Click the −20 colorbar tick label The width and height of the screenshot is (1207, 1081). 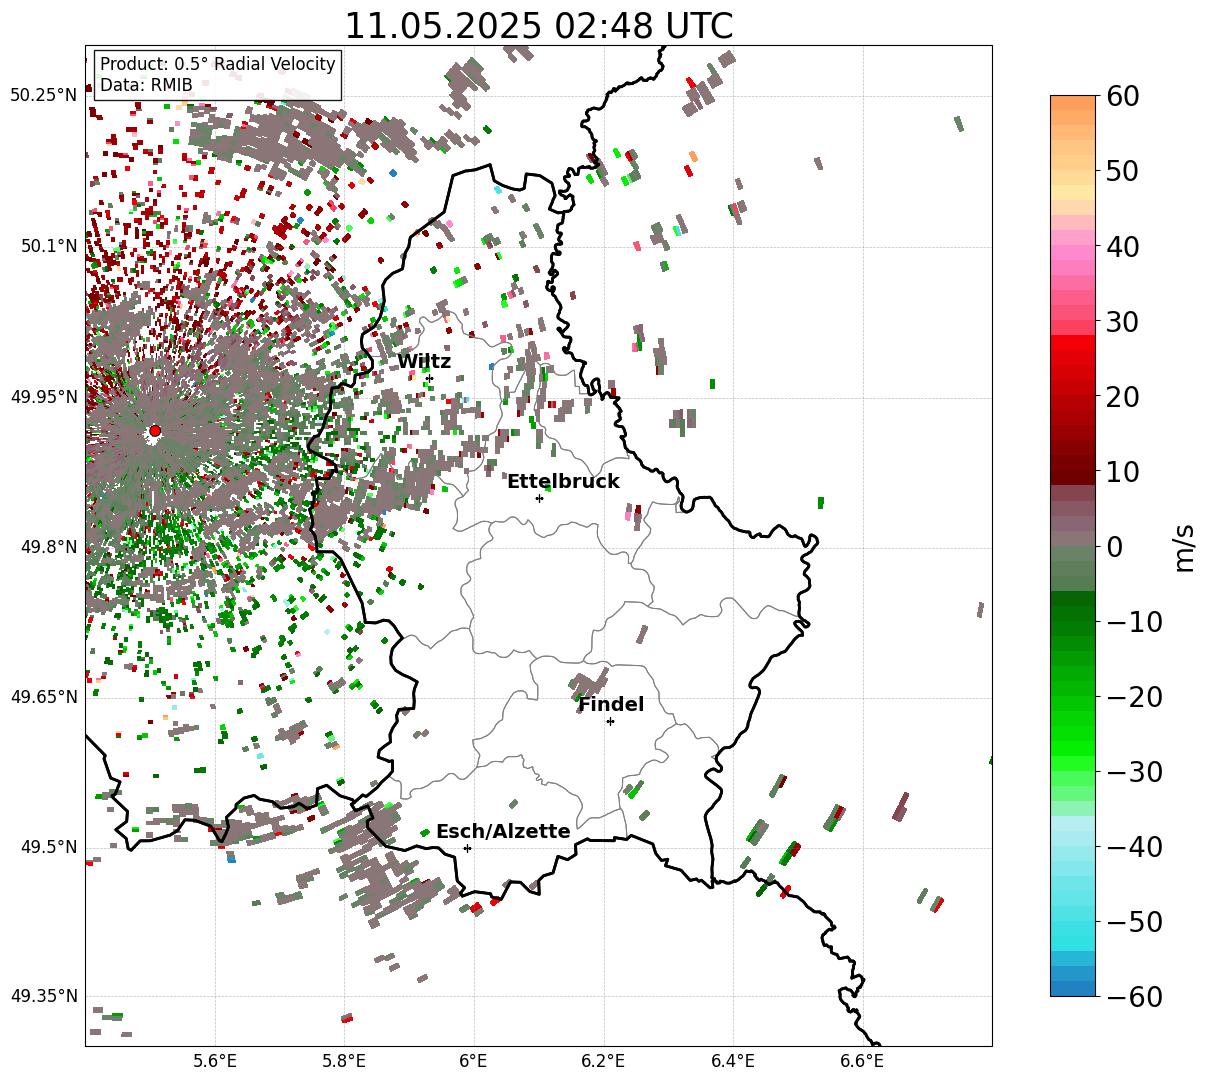click(x=1134, y=696)
